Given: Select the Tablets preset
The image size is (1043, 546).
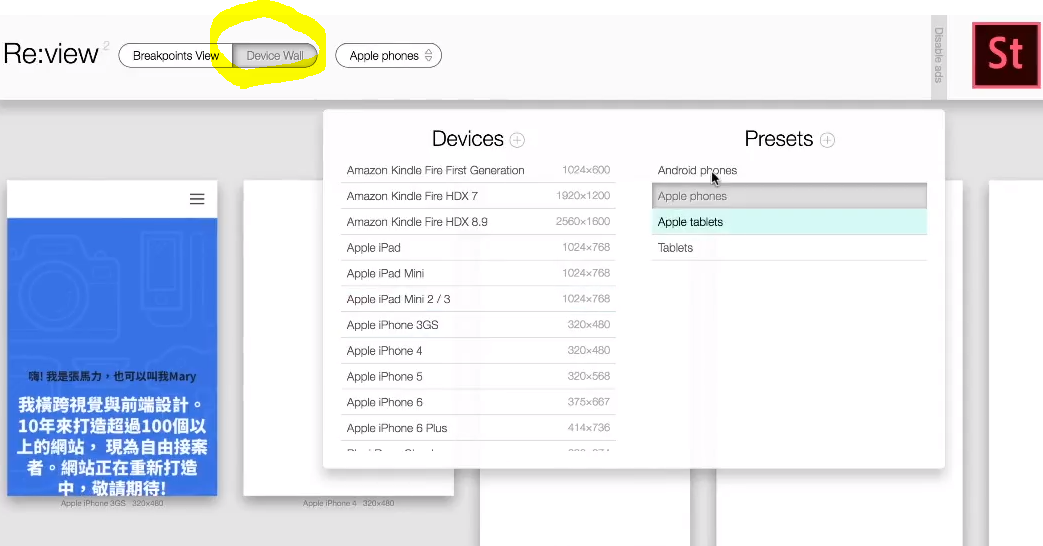Looking at the screenshot, I should [x=789, y=247].
